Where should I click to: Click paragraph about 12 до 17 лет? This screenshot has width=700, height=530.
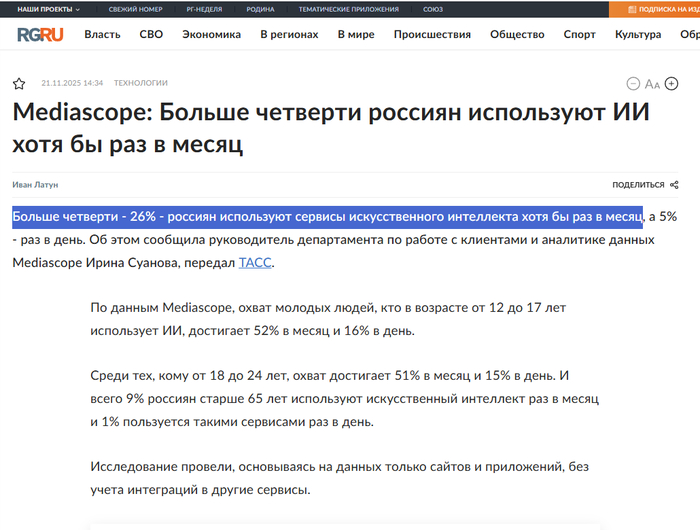(328, 319)
